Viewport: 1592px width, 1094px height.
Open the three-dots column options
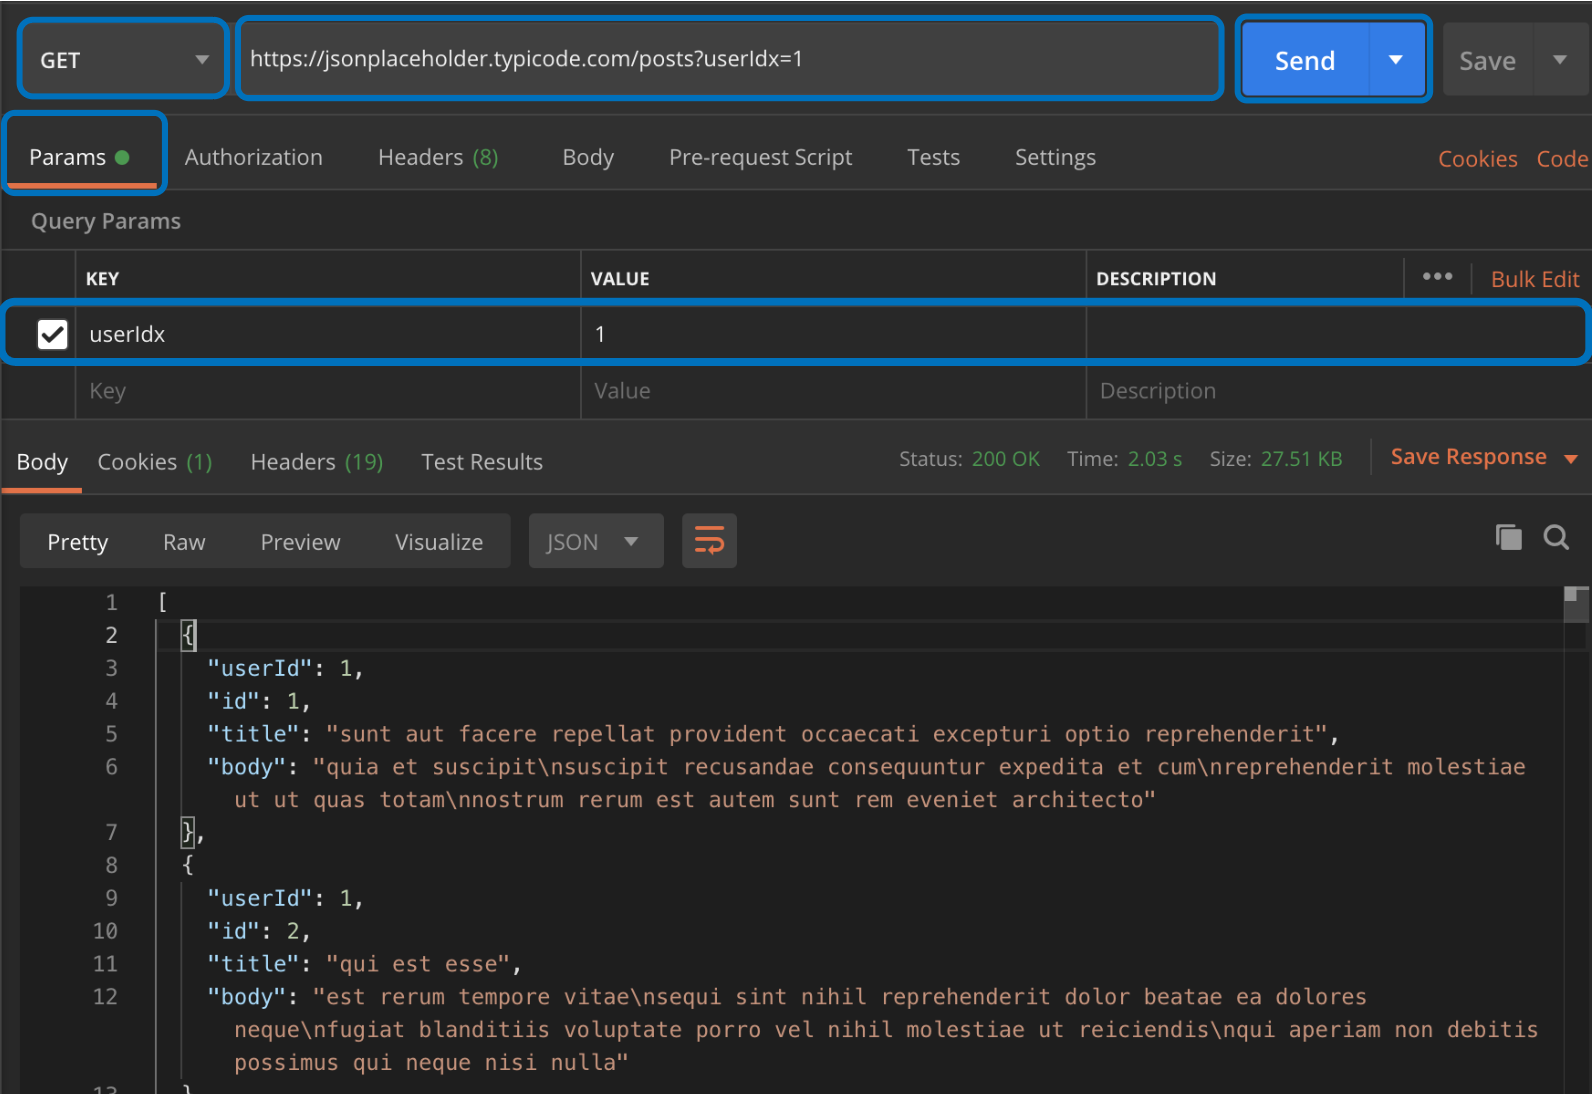(x=1437, y=276)
